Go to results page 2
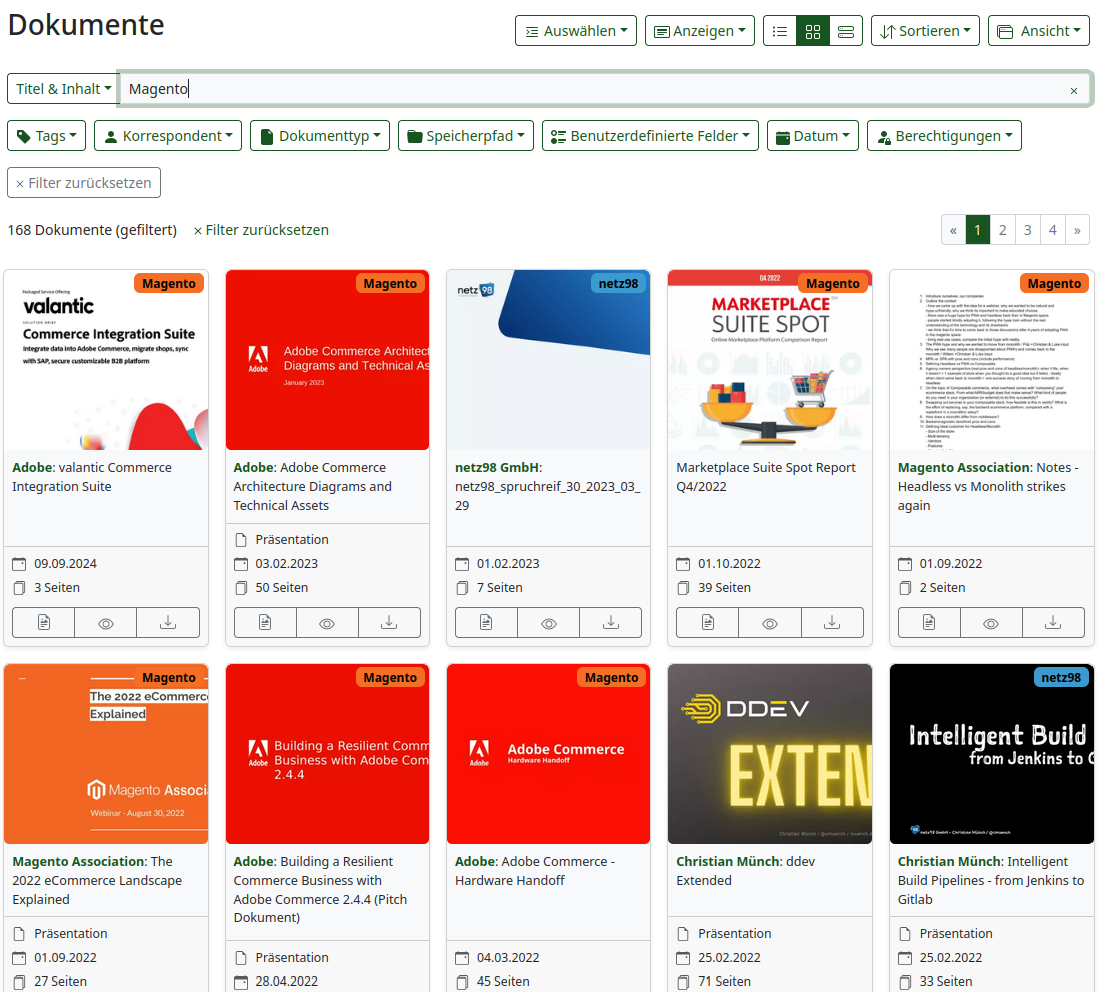Image resolution: width=1103 pixels, height=992 pixels. 1002,230
